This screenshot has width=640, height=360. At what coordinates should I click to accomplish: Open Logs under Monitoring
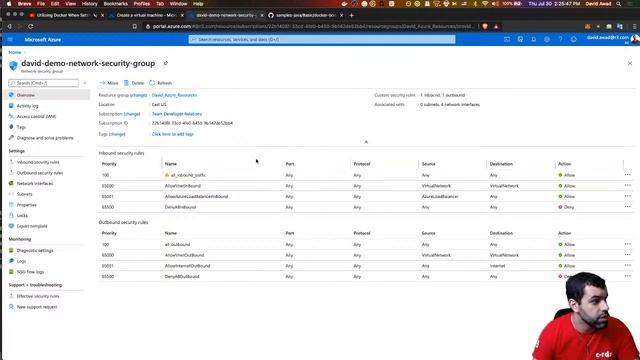pyautogui.click(x=21, y=261)
